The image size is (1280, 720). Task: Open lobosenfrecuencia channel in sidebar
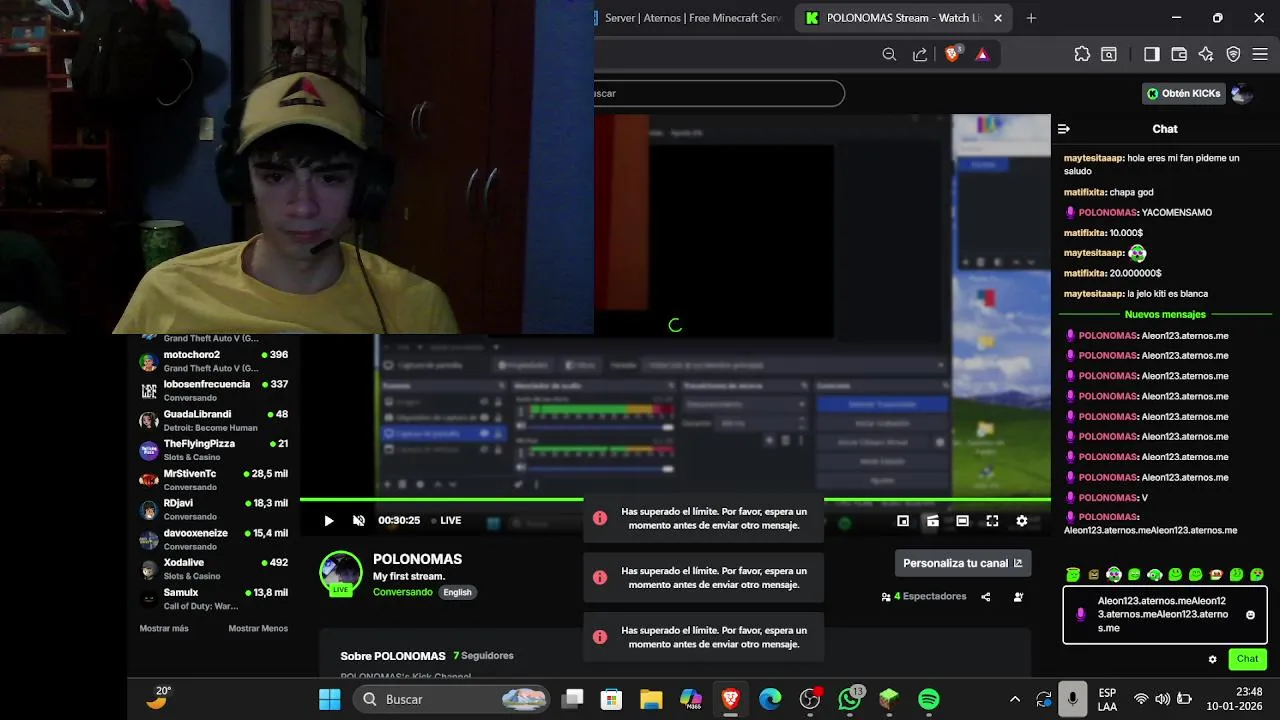(x=214, y=391)
